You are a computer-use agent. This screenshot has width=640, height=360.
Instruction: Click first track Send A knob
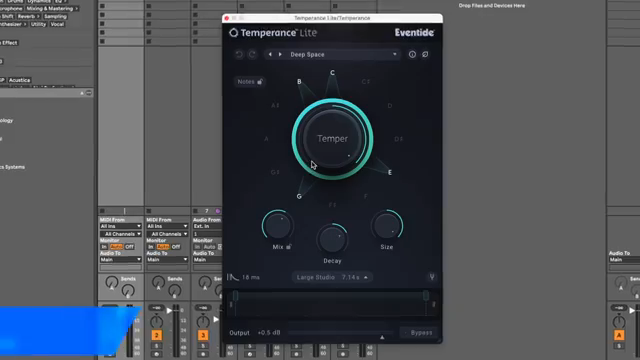111,282
